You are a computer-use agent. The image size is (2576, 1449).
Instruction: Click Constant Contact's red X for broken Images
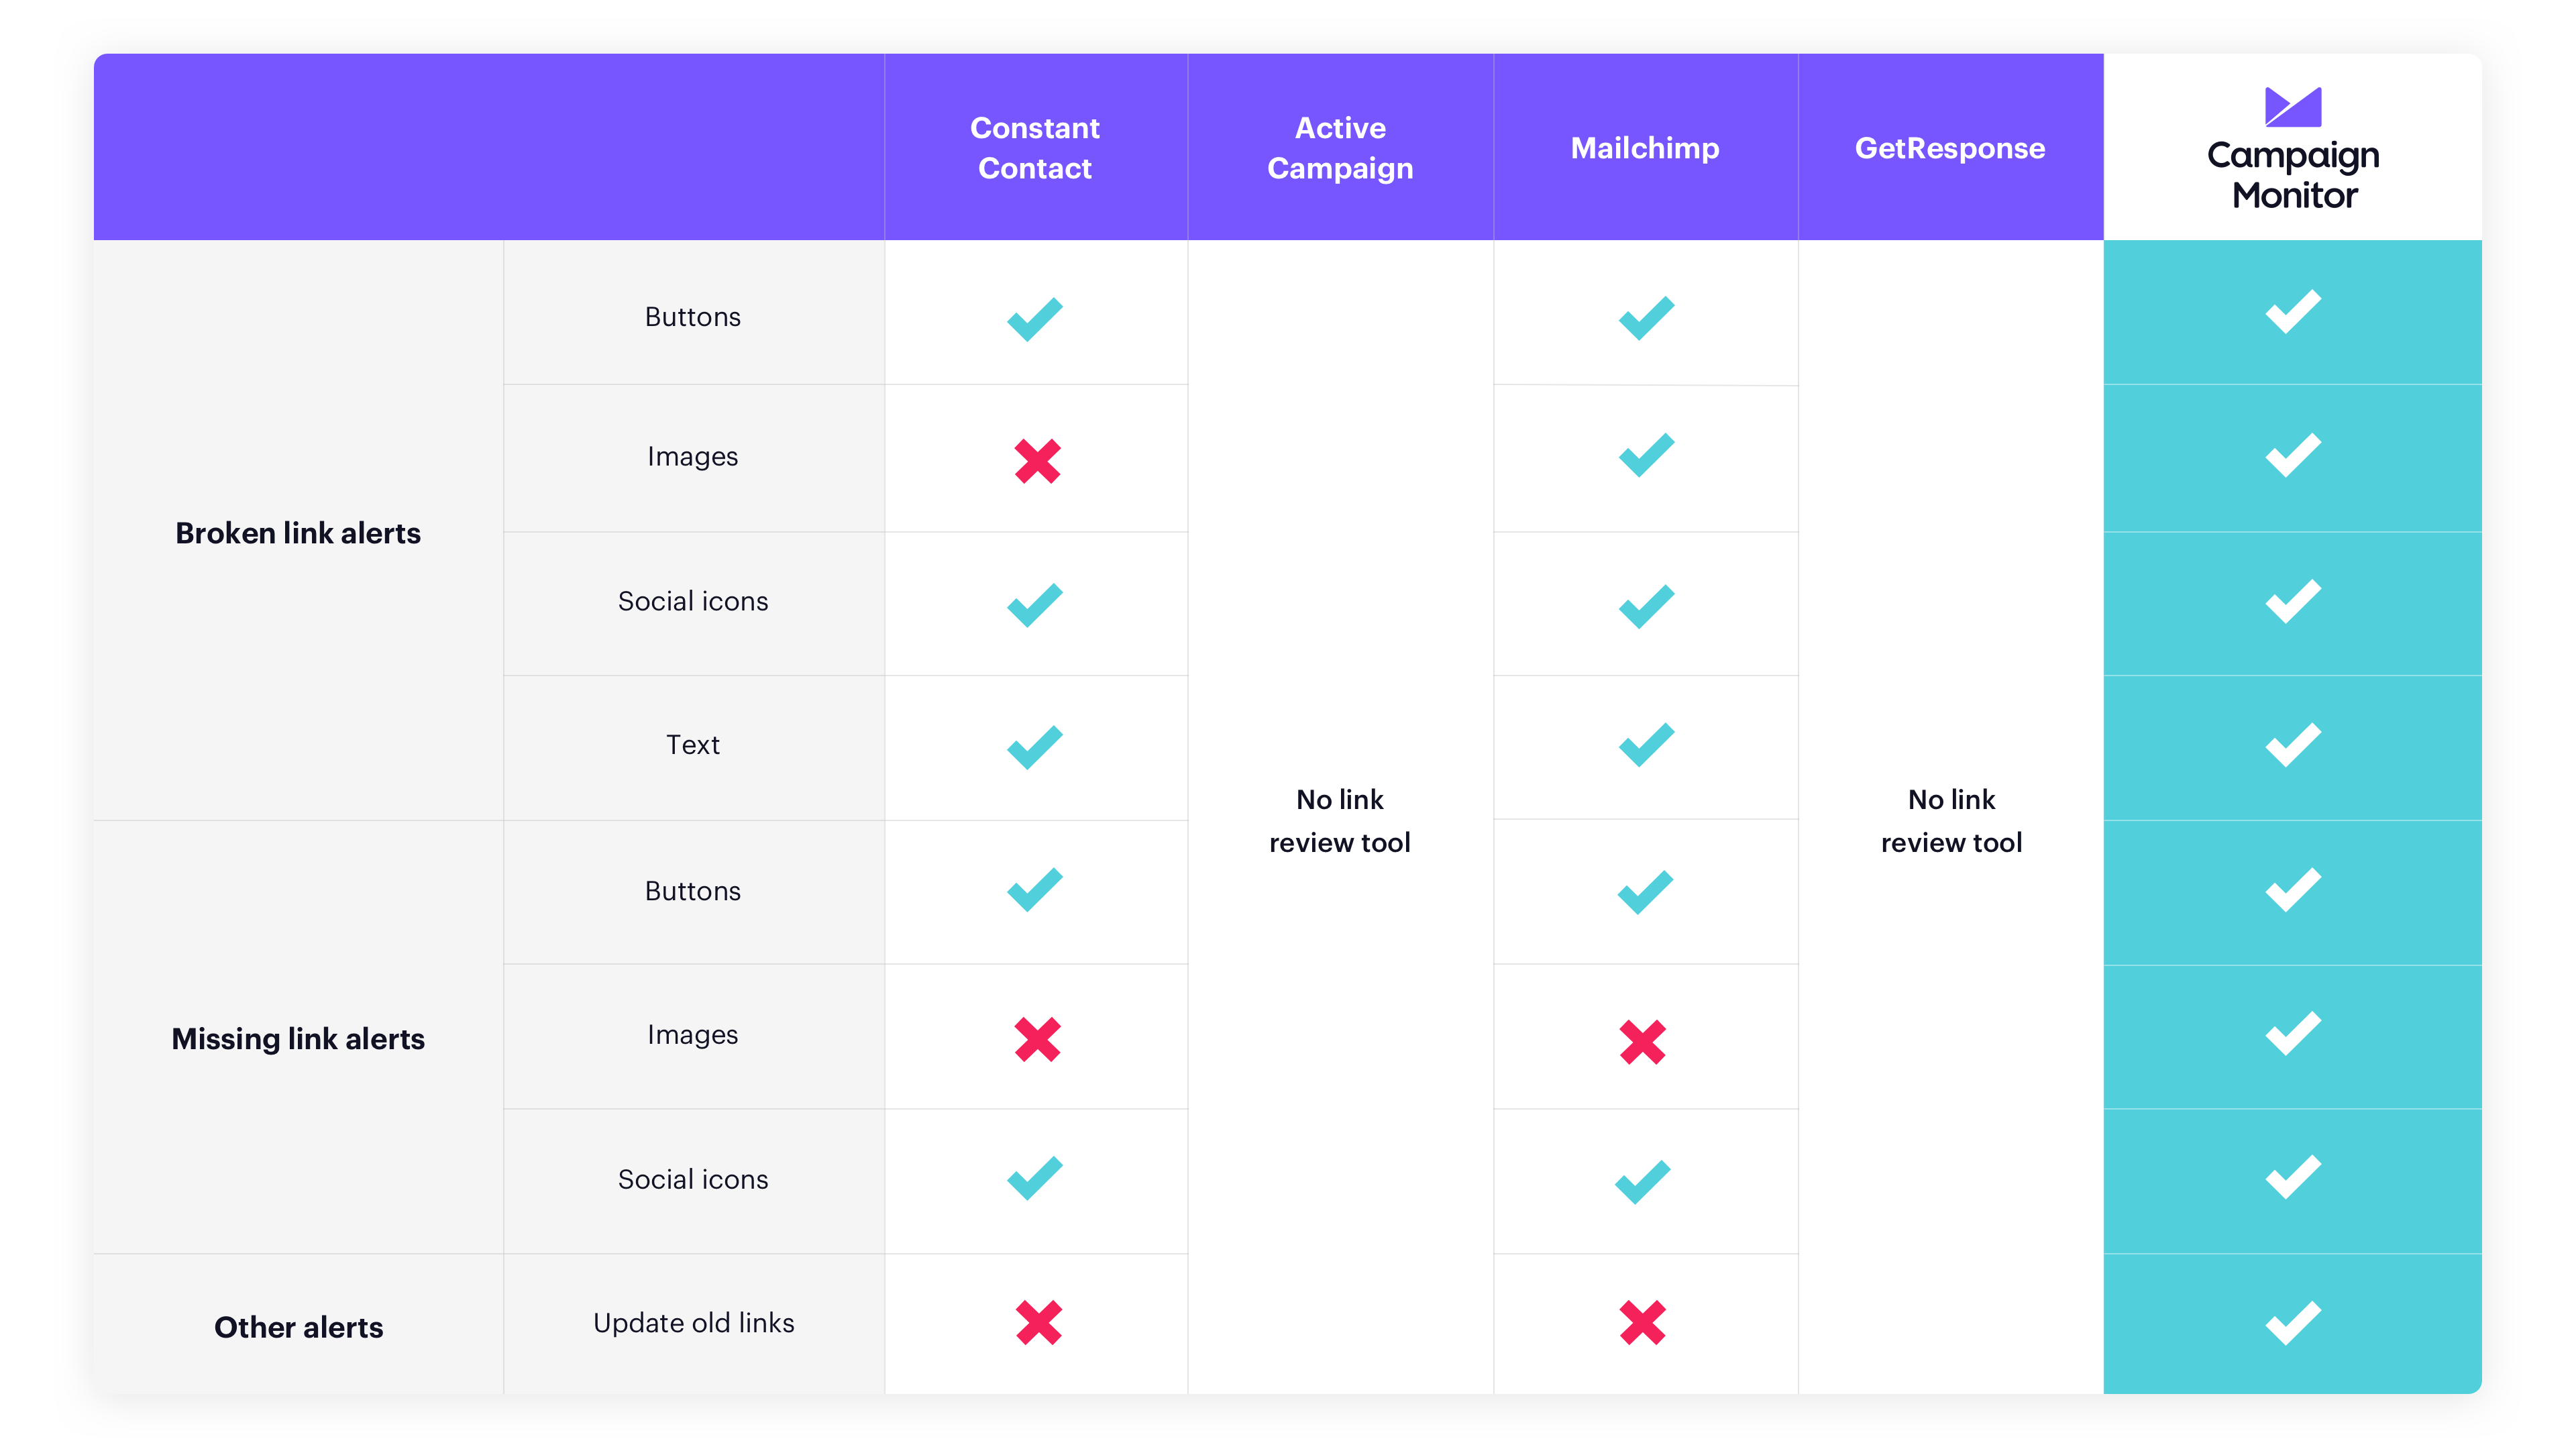click(1037, 461)
